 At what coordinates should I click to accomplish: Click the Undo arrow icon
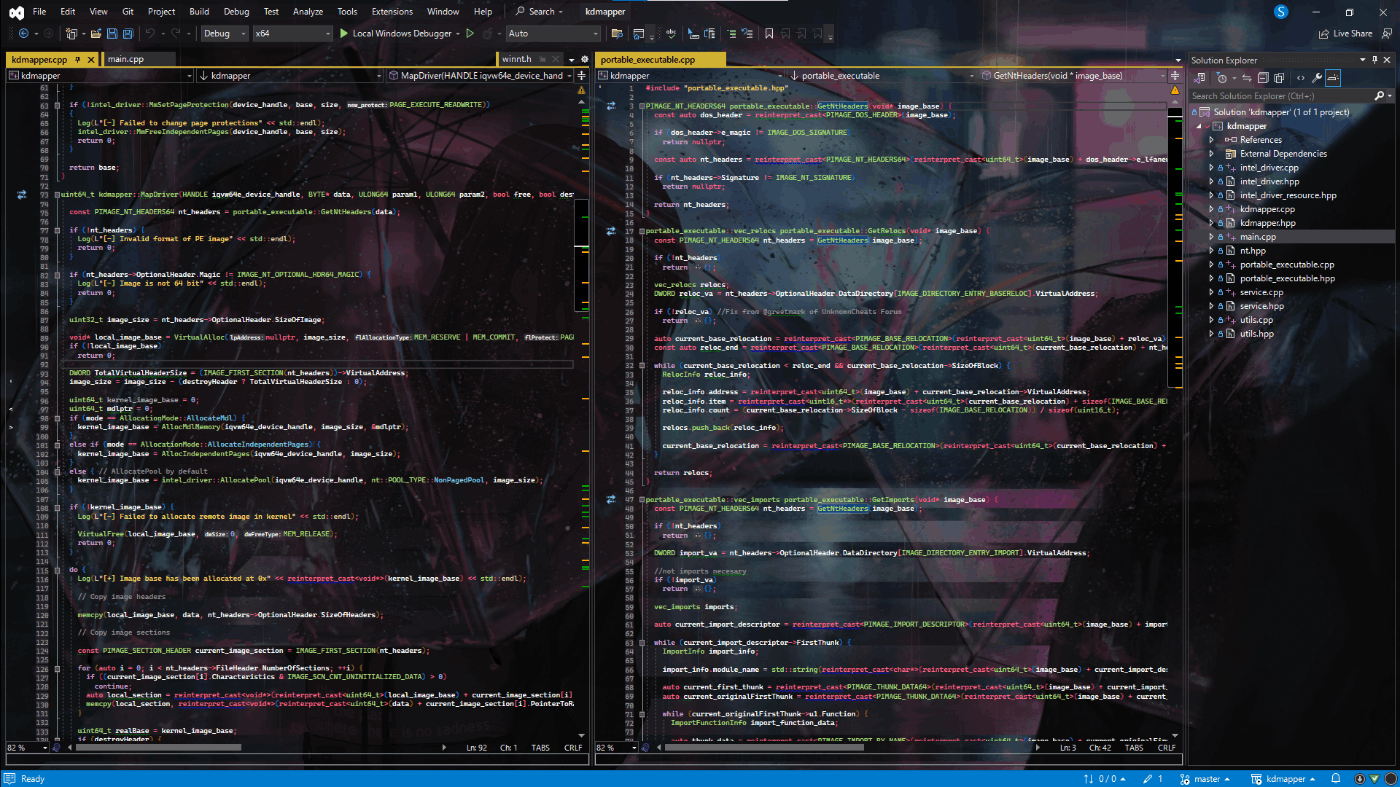[150, 33]
